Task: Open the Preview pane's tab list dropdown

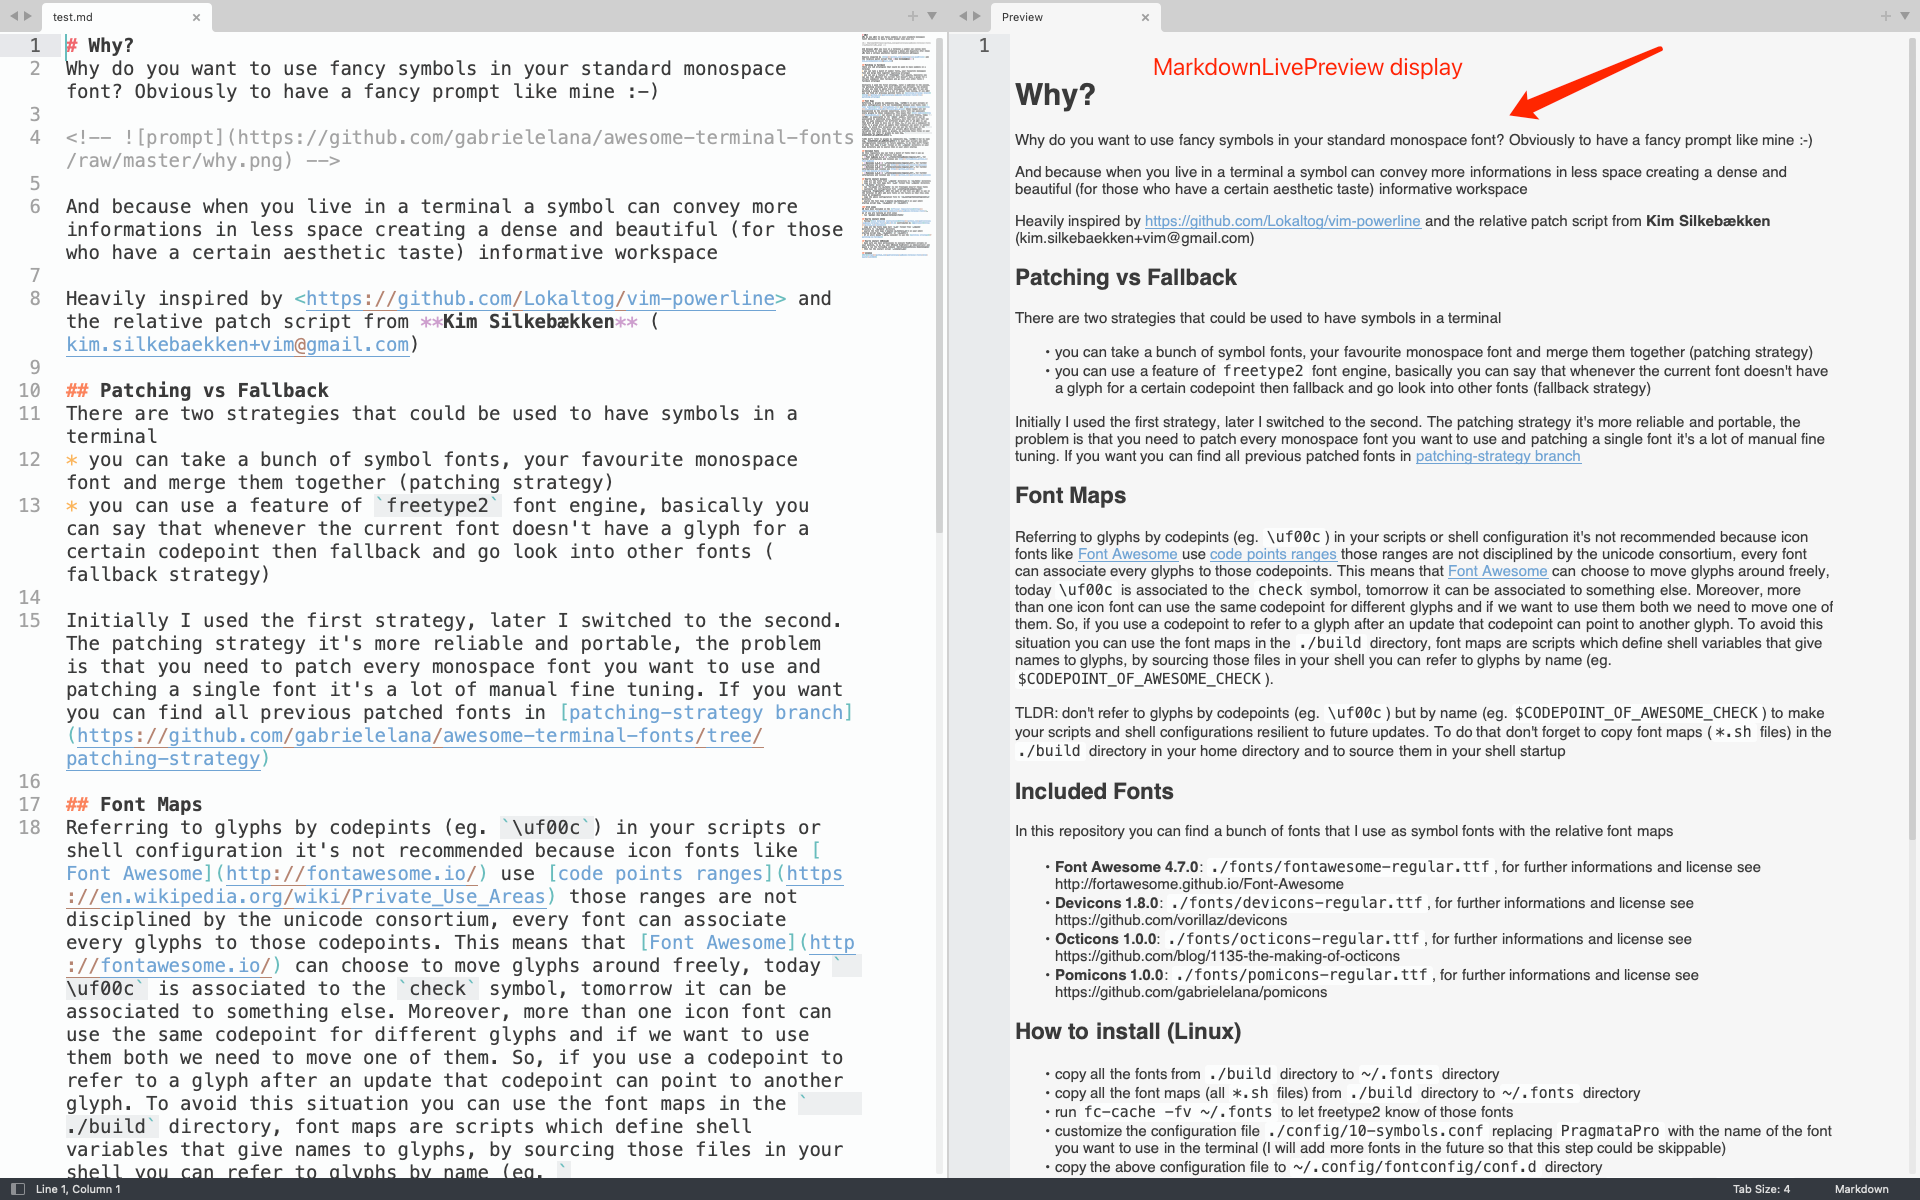Action: (1905, 16)
